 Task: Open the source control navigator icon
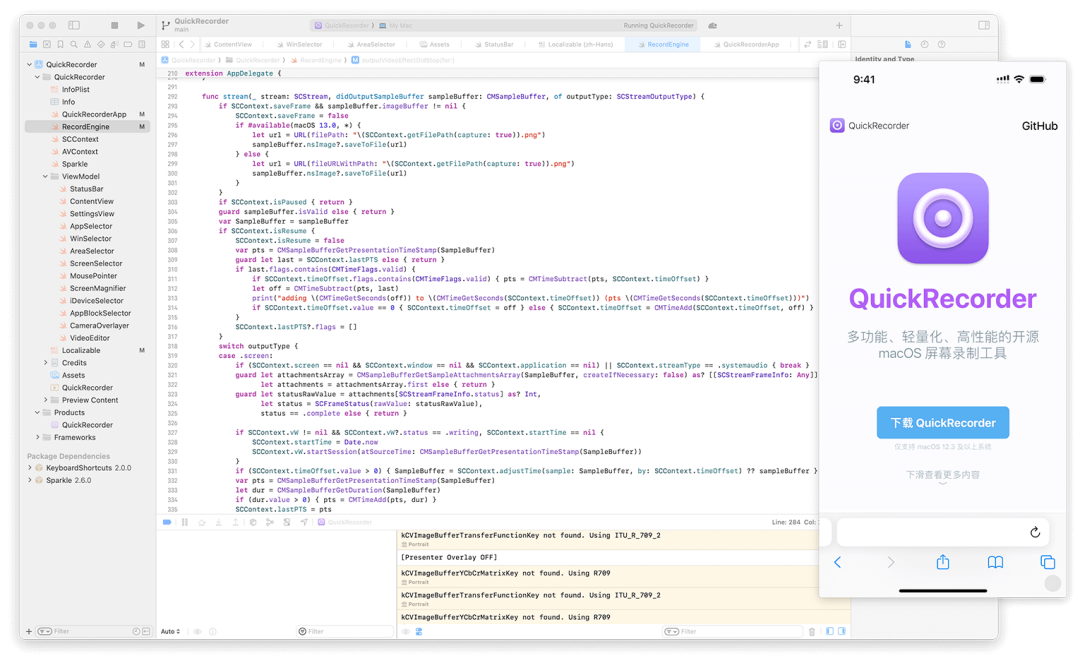[47, 44]
